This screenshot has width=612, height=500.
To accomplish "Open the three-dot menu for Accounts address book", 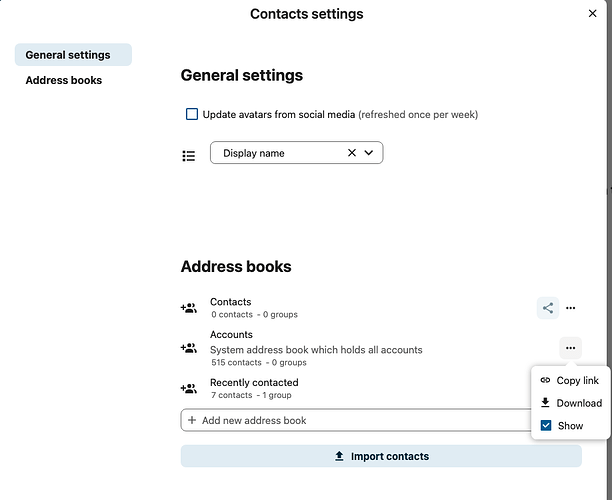I will point(570,348).
